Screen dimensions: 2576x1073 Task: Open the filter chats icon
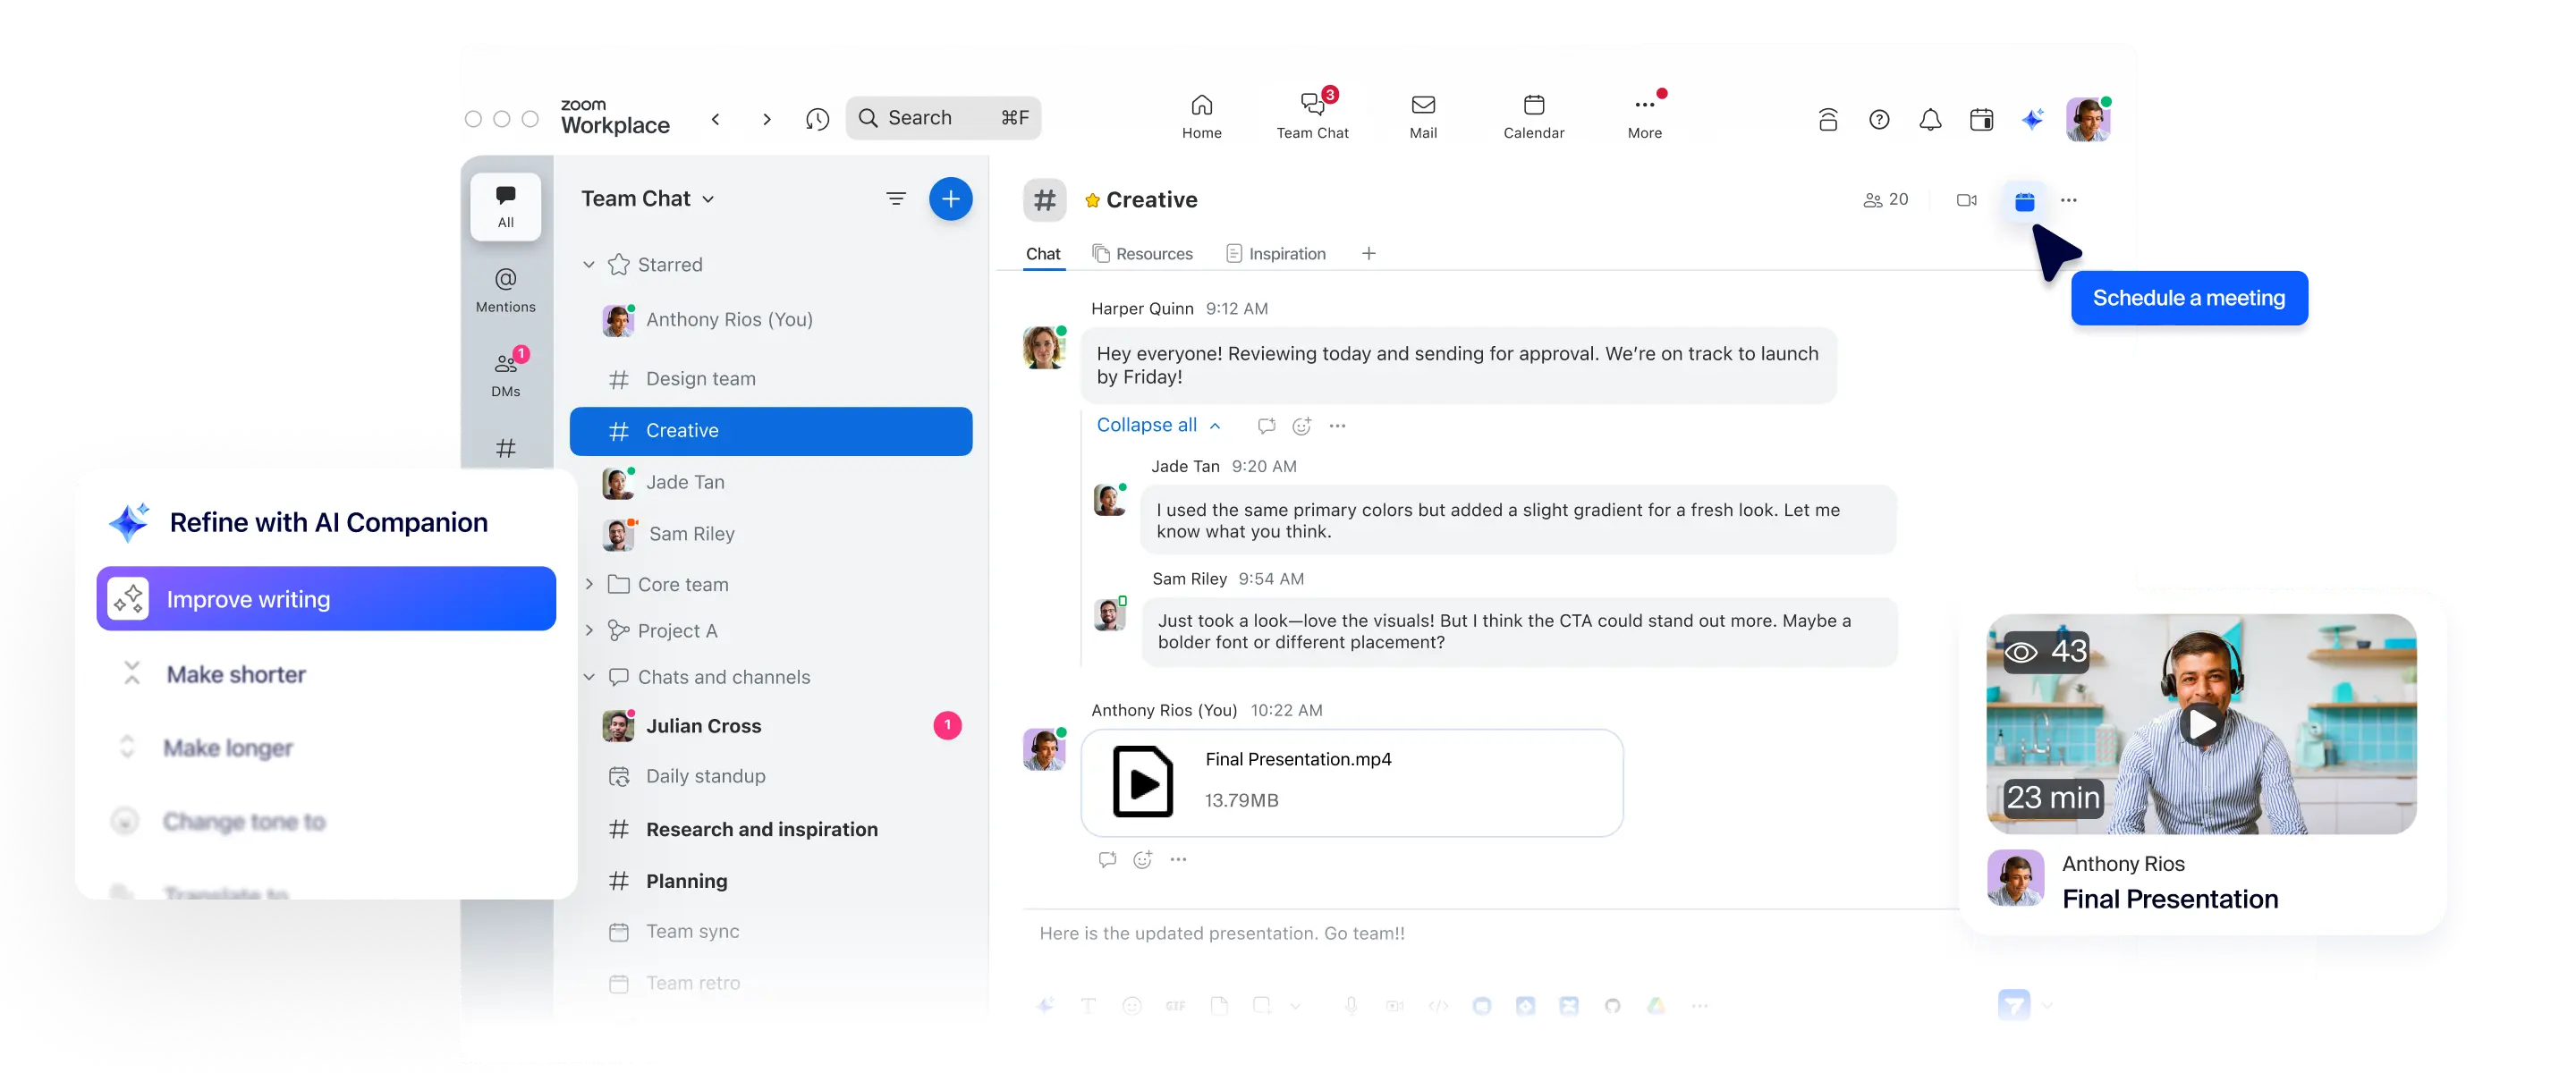point(896,199)
